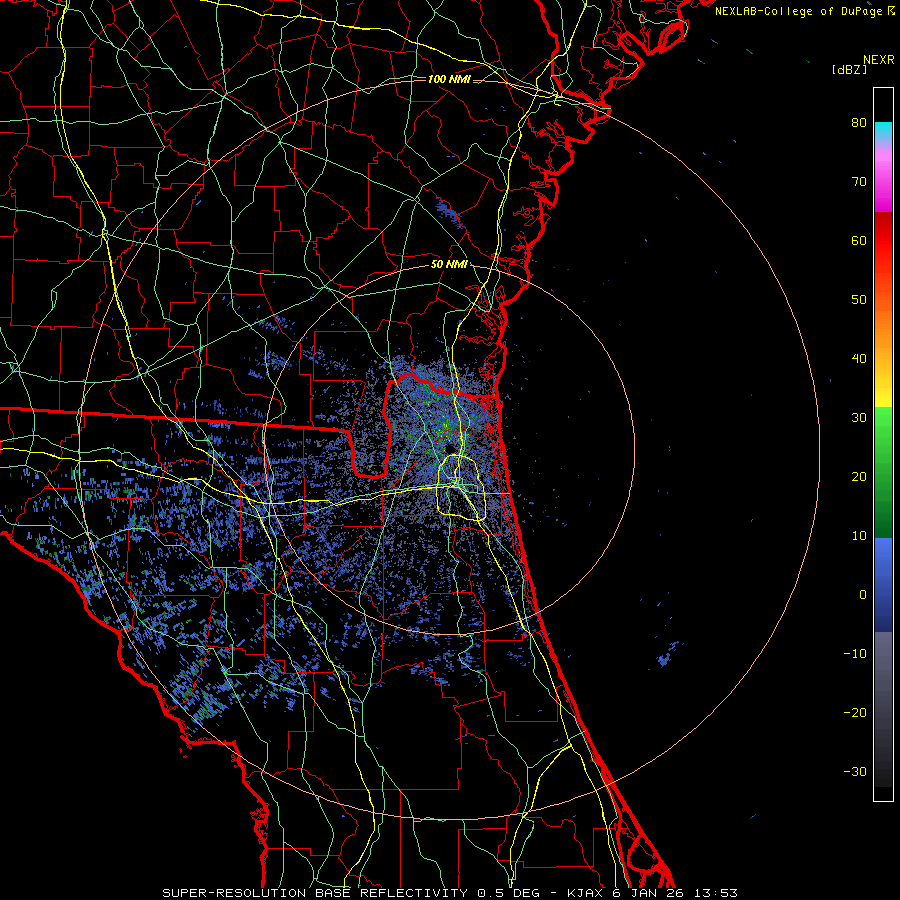Click the NEXR label above color scale
900x900 pixels.
[879, 60]
